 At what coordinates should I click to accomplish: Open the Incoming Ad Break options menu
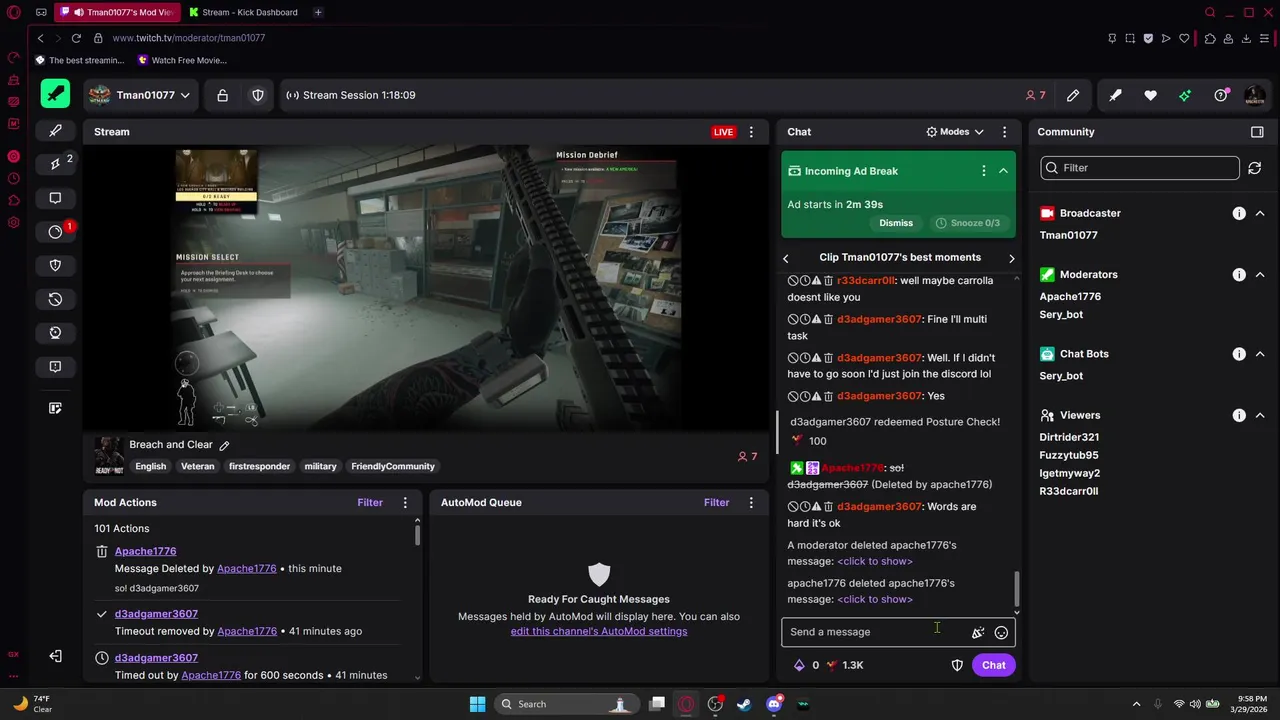point(983,171)
